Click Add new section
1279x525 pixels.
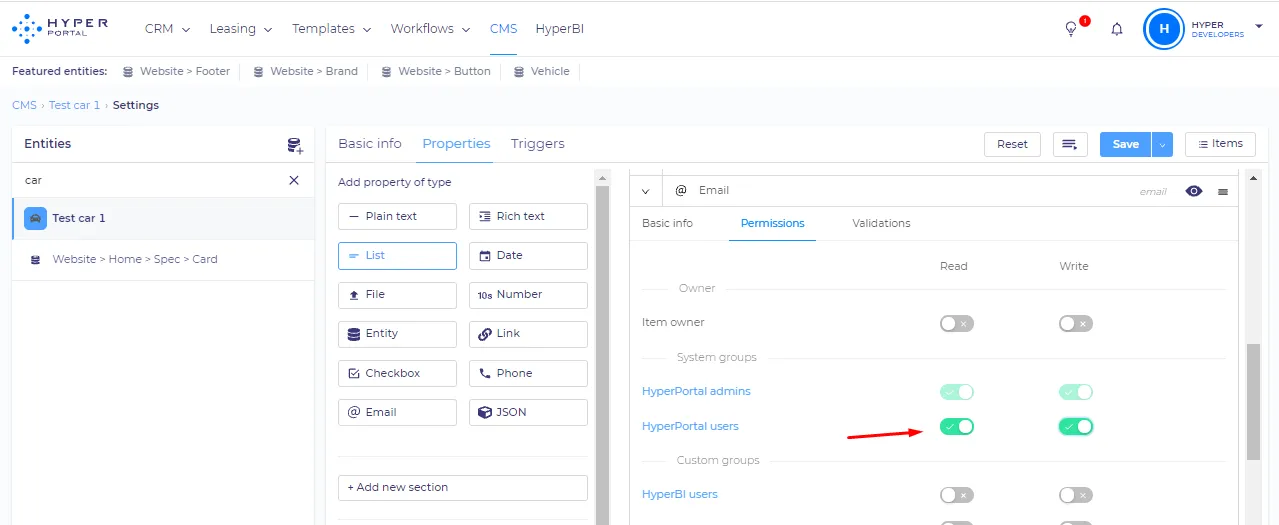(462, 488)
